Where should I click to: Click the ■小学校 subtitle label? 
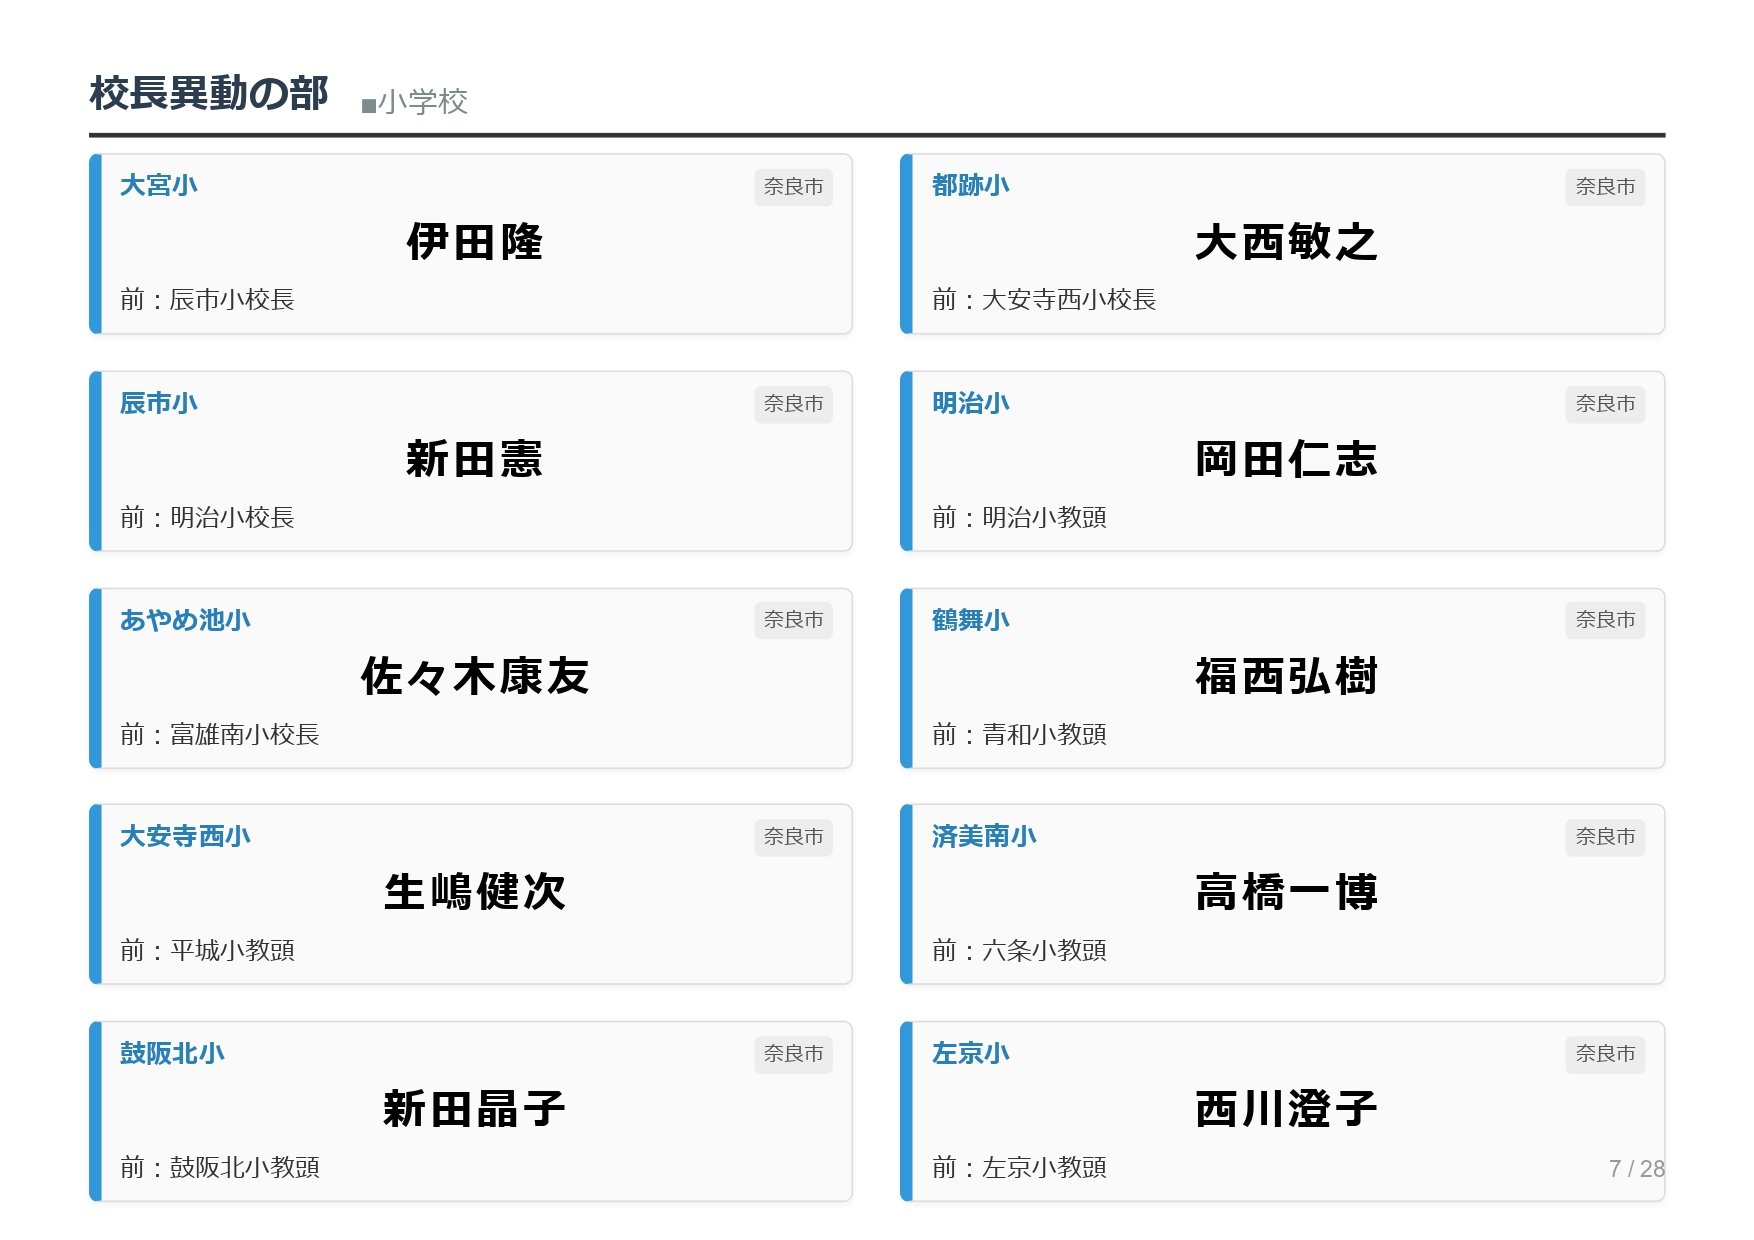[414, 102]
